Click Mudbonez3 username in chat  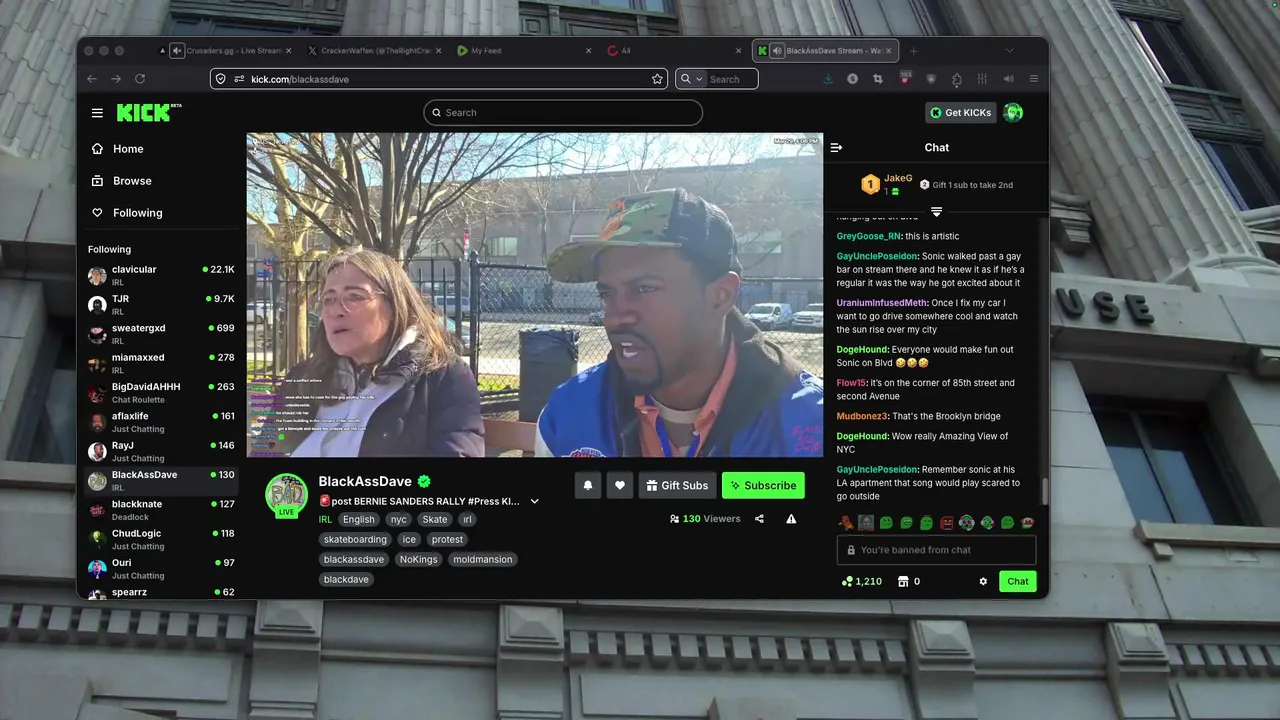pyautogui.click(x=862, y=416)
